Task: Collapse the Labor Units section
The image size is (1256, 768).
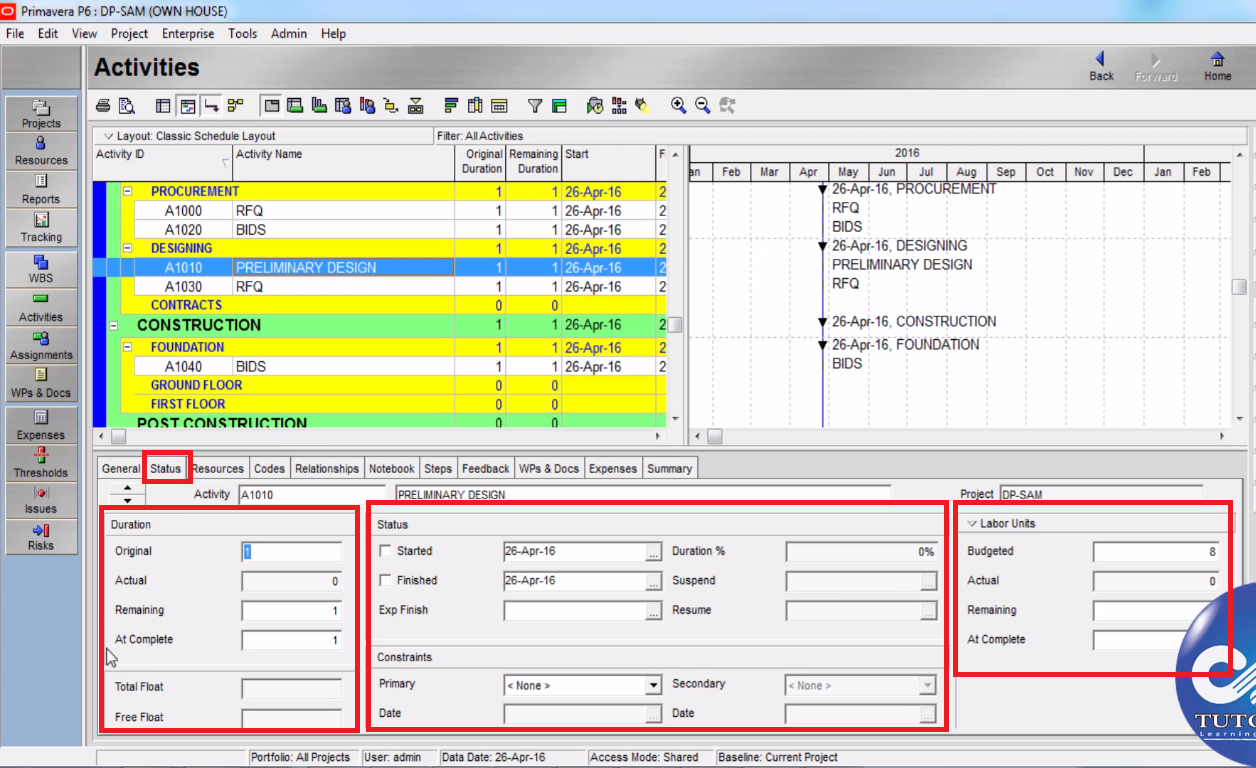Action: (x=969, y=521)
